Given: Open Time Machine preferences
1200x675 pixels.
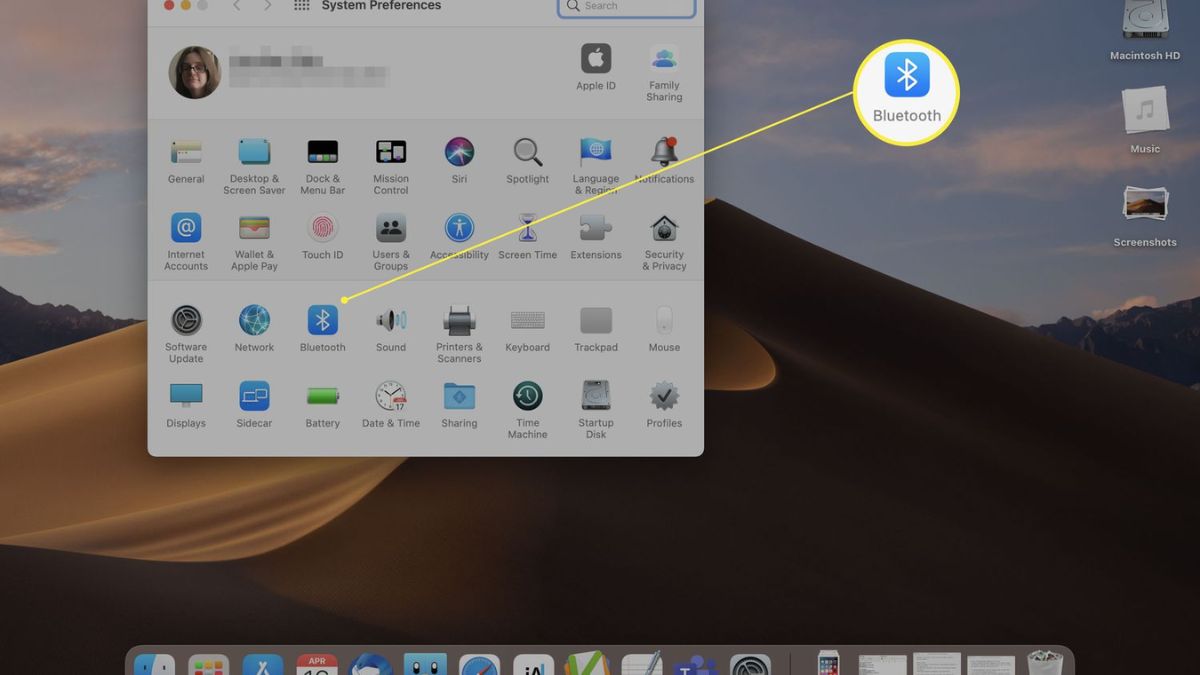Looking at the screenshot, I should pos(528,396).
